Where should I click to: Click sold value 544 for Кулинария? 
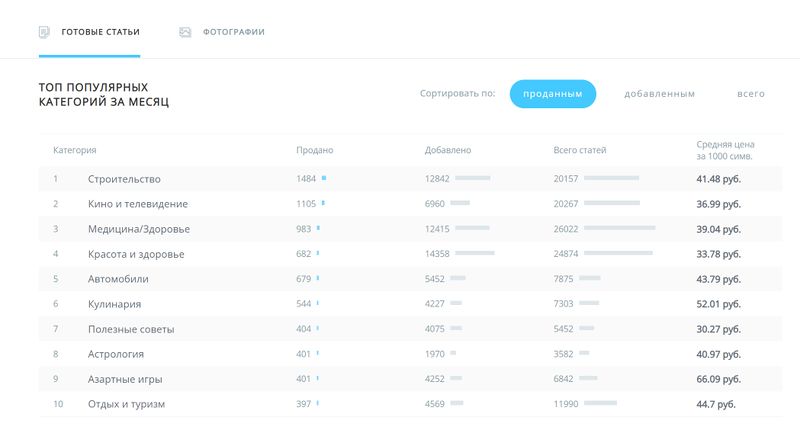coord(303,303)
